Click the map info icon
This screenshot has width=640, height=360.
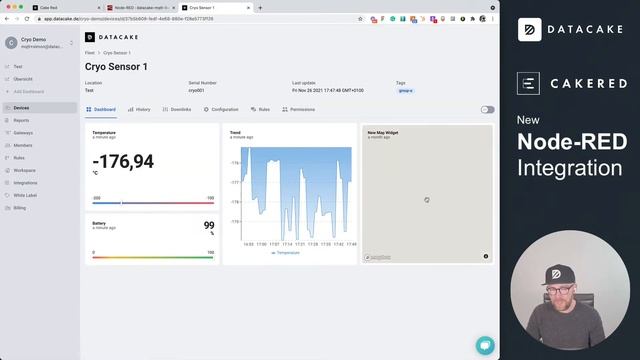coord(486,256)
